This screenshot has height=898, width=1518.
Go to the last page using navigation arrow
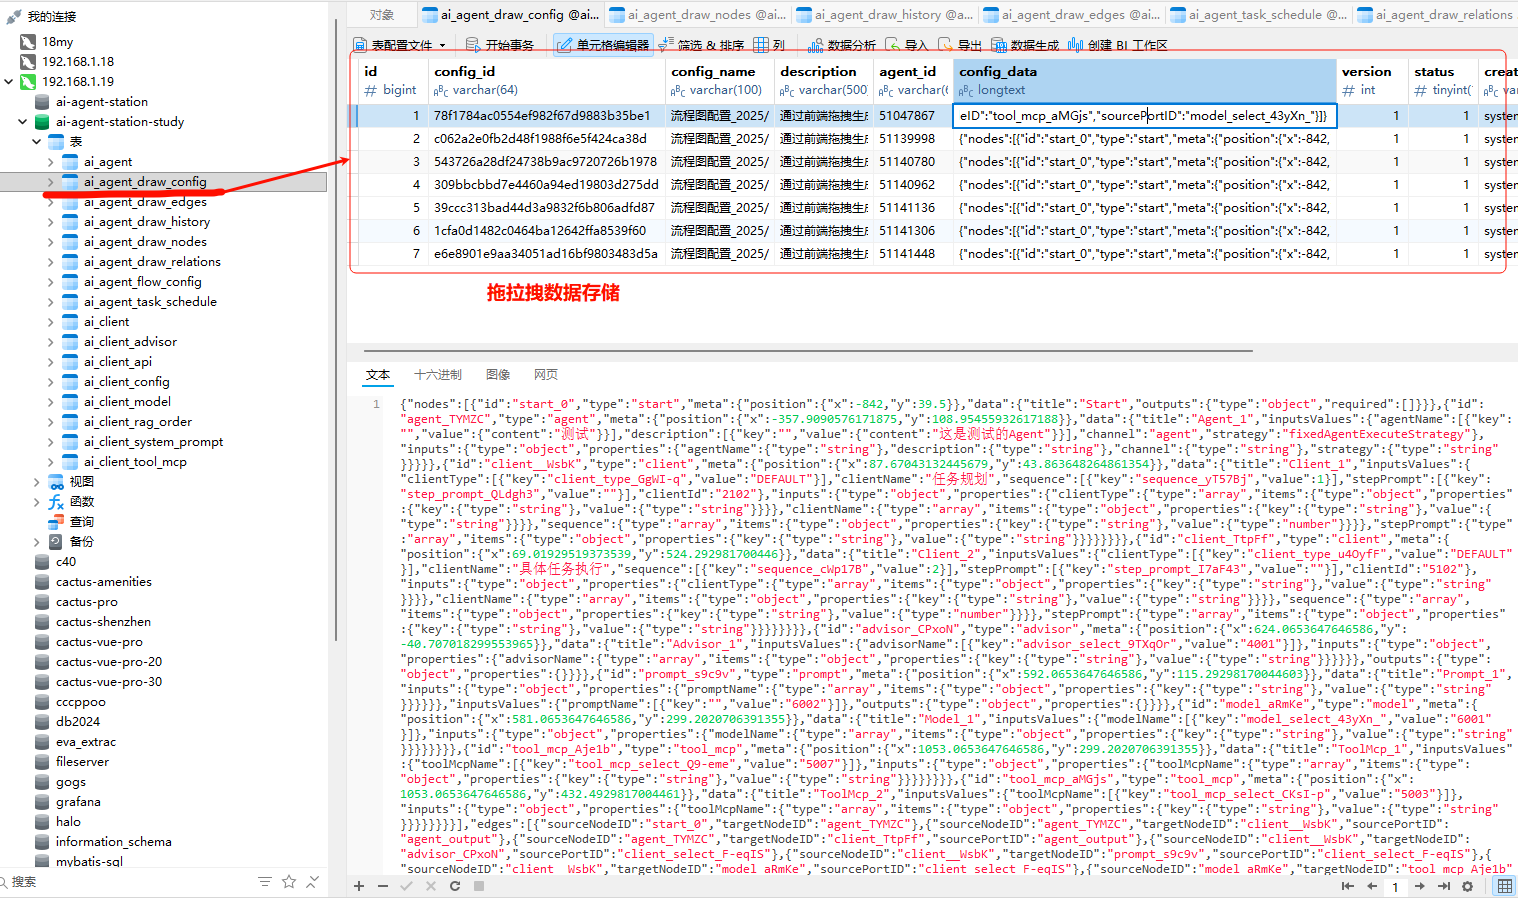pyautogui.click(x=1444, y=886)
